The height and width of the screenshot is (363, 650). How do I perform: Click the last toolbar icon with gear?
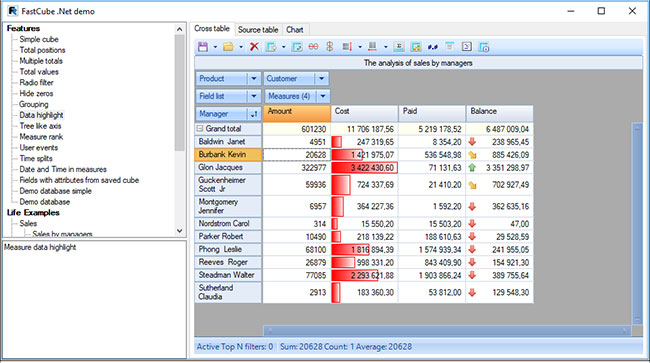point(484,47)
